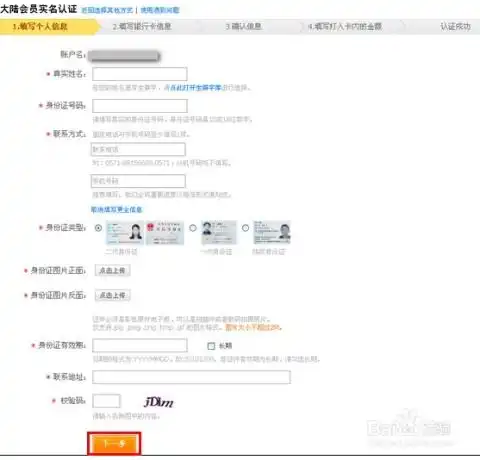The width and height of the screenshot is (480, 460).
Task: Click second-generation ID front sample image
Action: coord(125,232)
